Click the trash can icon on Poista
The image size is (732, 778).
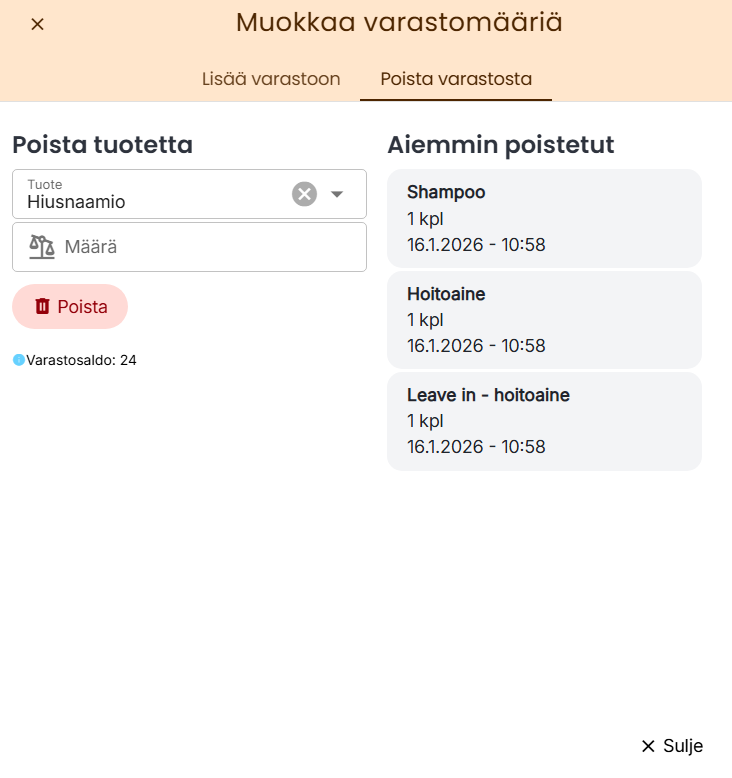(x=42, y=307)
